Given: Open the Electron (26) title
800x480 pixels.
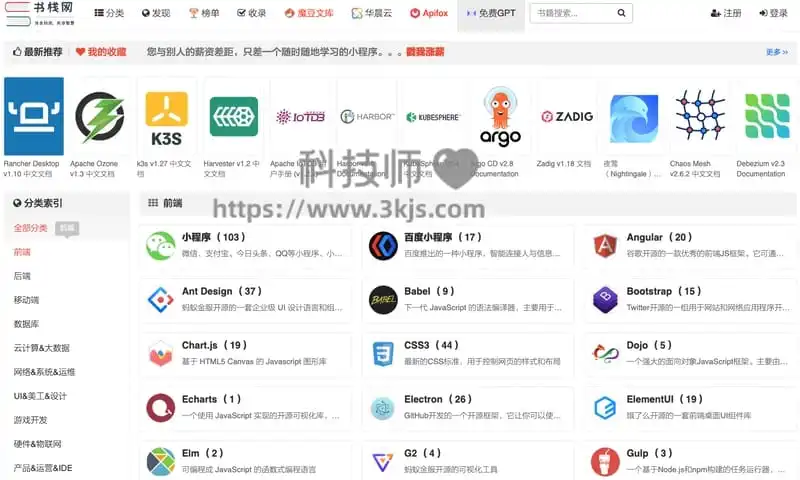Looking at the screenshot, I should pyautogui.click(x=438, y=399).
